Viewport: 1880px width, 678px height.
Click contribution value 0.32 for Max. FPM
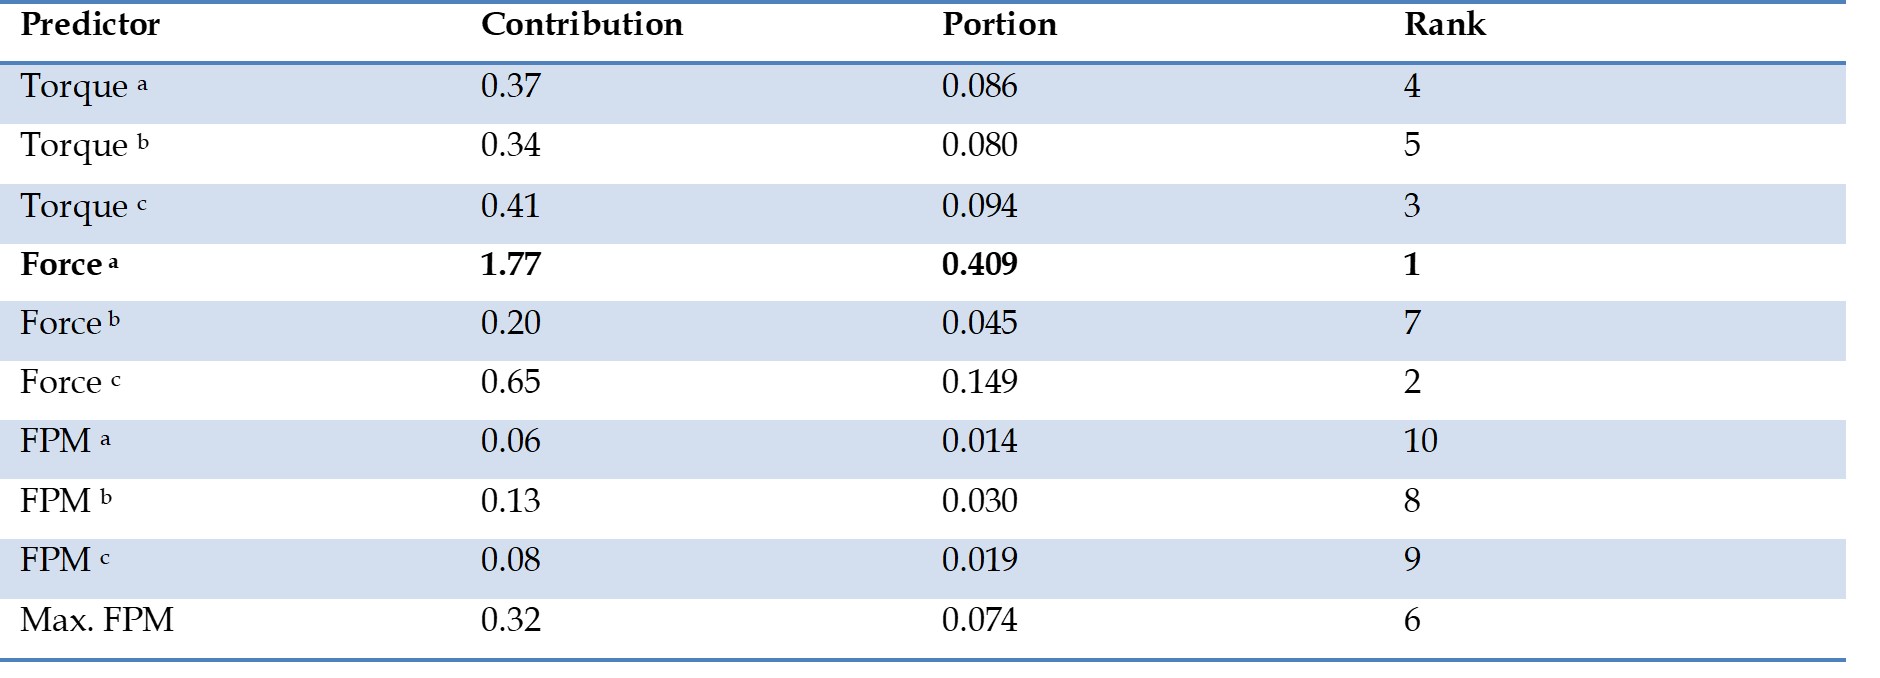pyautogui.click(x=510, y=620)
